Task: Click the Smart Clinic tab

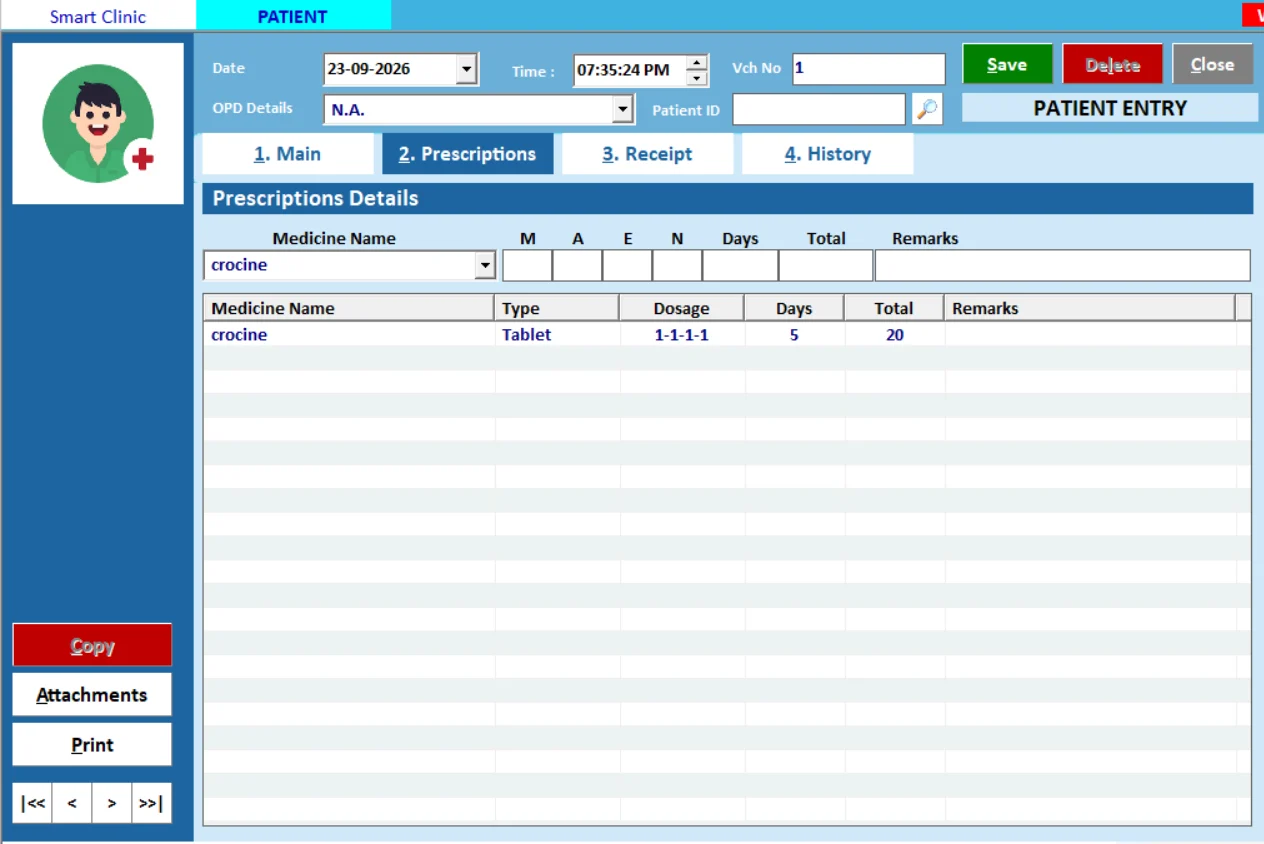Action: [x=98, y=16]
